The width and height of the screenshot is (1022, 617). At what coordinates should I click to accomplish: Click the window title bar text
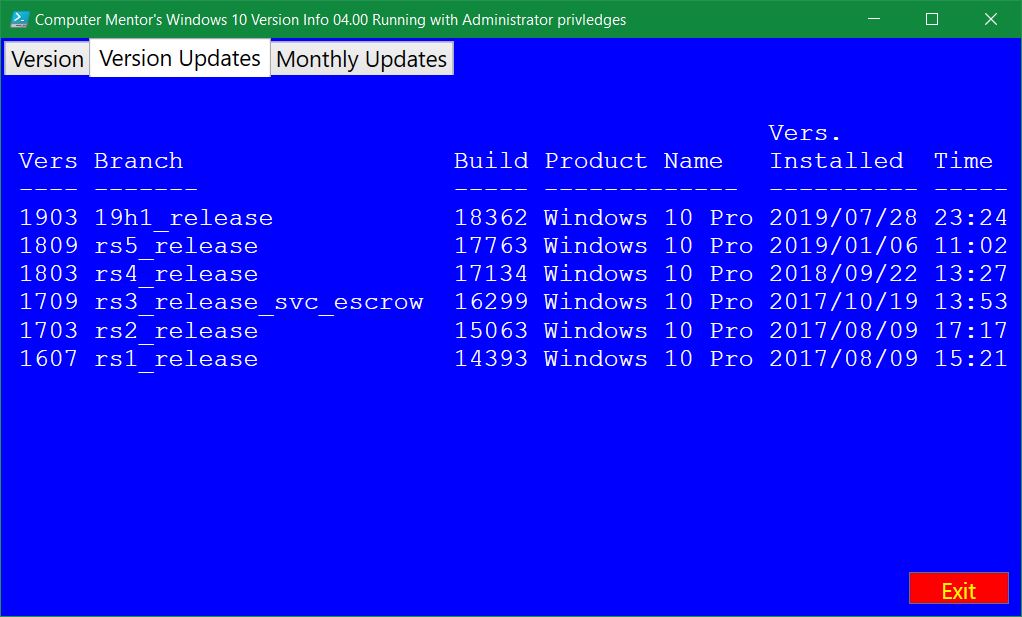(330, 19)
